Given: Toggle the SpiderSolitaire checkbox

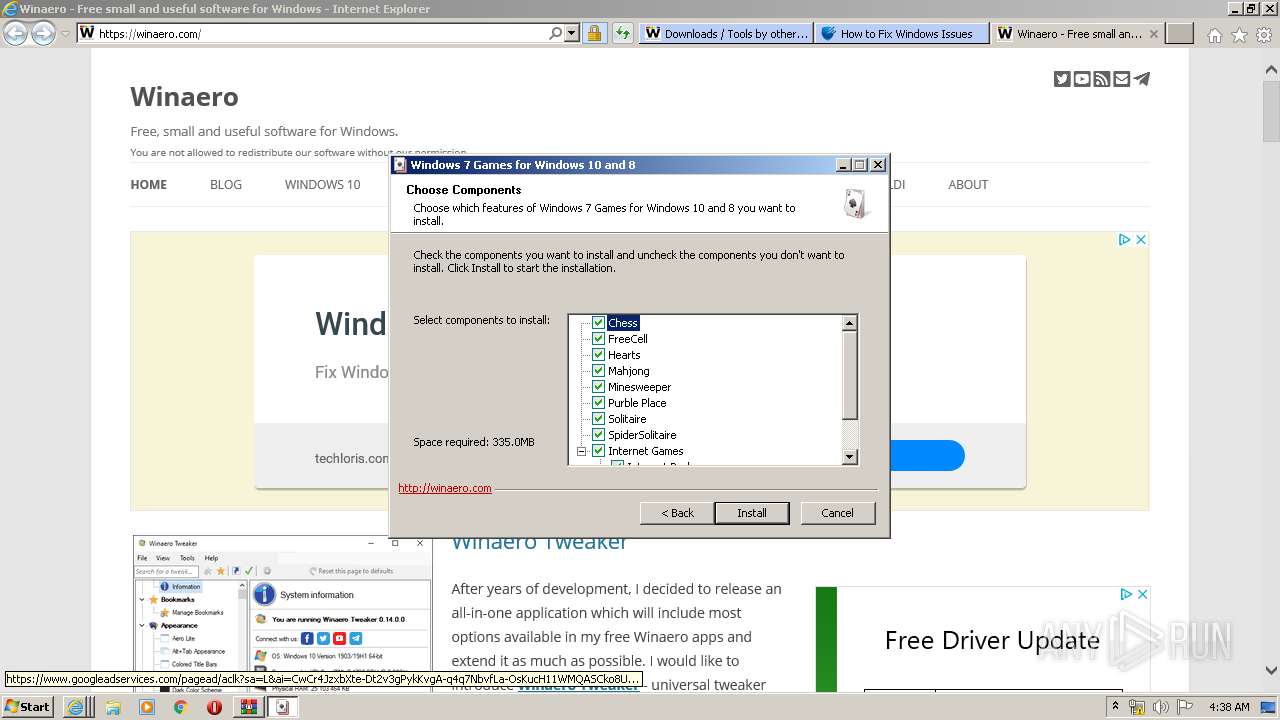Looking at the screenshot, I should [598, 435].
